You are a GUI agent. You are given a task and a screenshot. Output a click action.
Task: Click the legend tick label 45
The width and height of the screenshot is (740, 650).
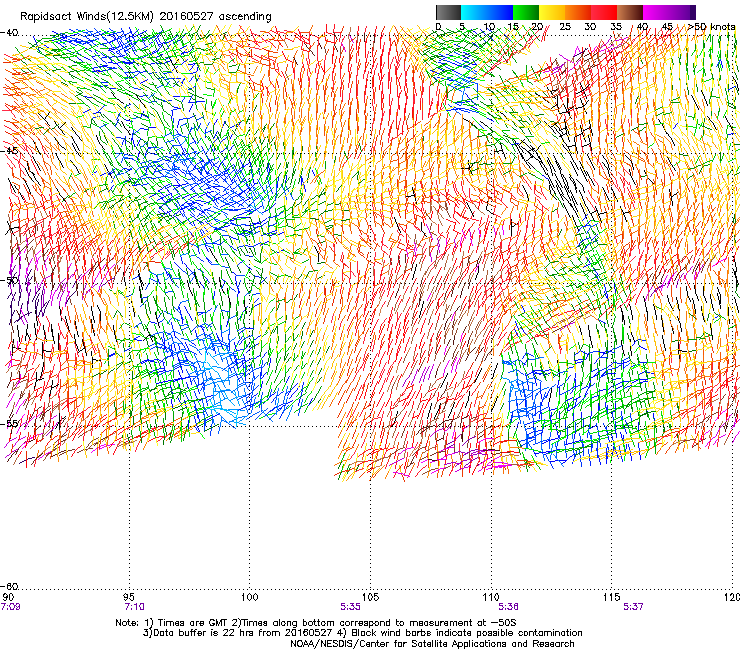point(667,27)
